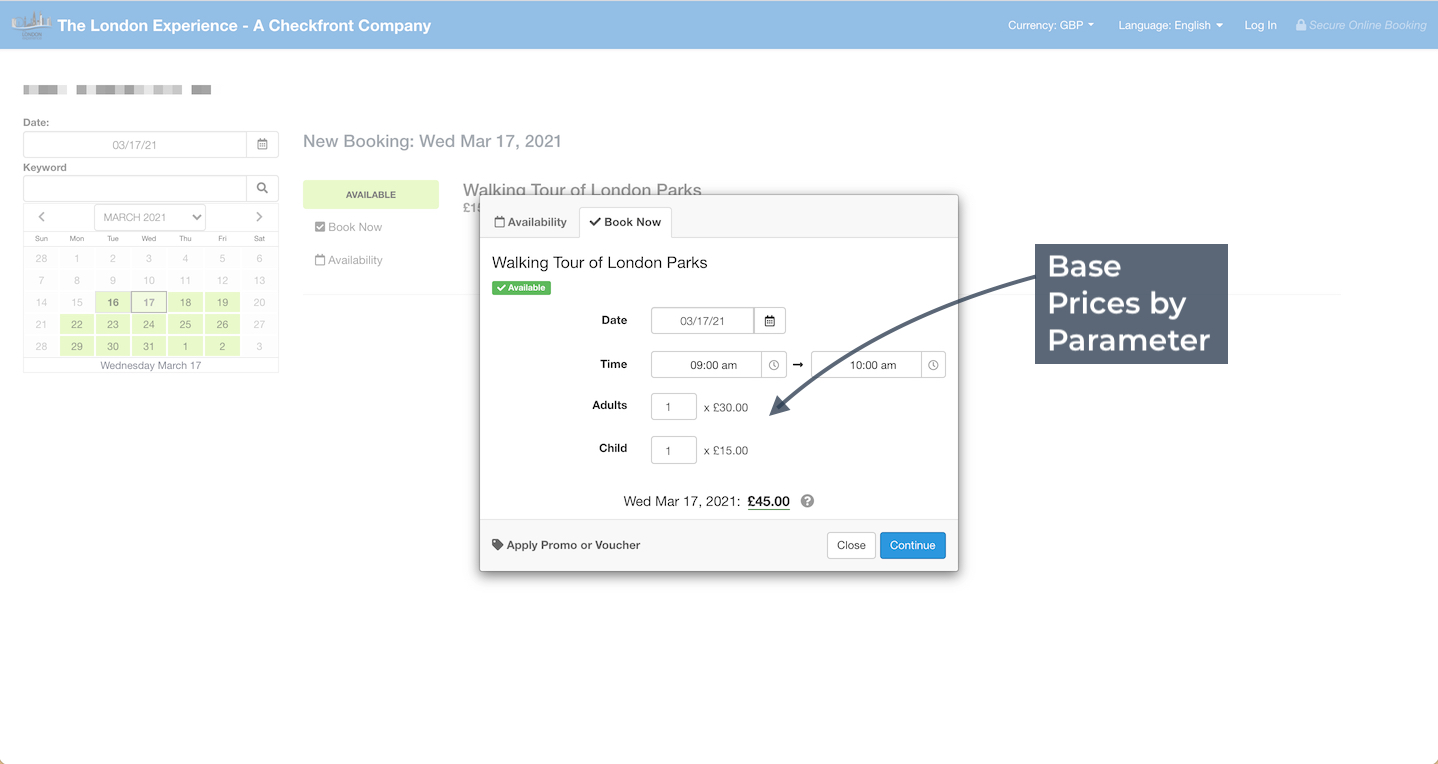
Task: Select March 29 in the calendar
Action: (x=77, y=346)
